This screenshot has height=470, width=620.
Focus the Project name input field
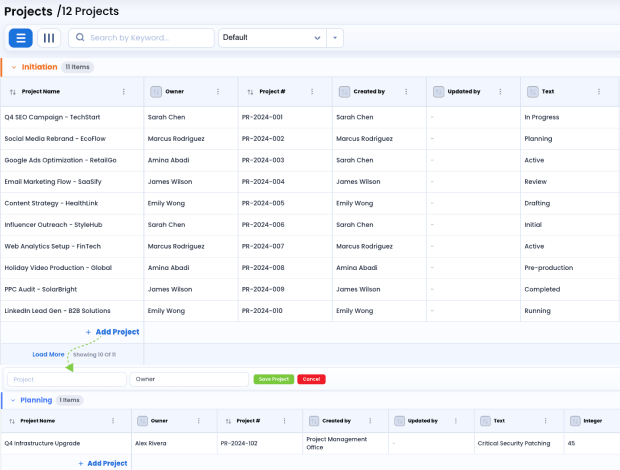[67, 379]
